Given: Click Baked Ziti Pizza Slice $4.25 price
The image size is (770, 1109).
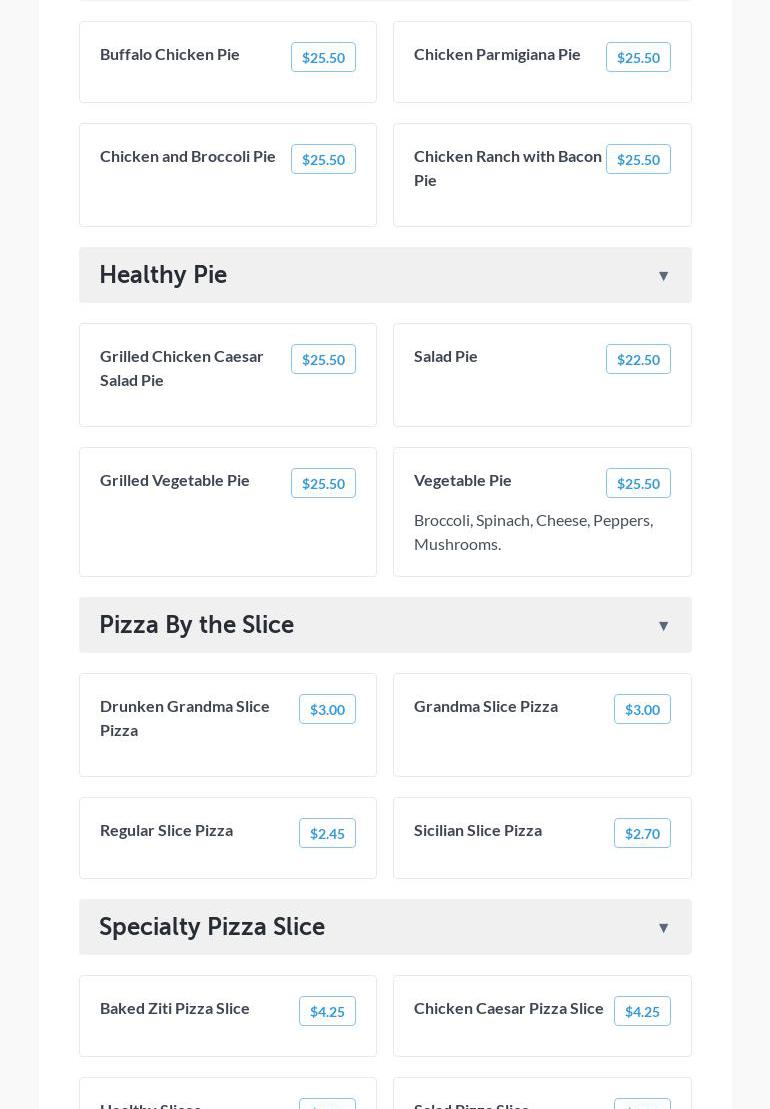Looking at the screenshot, I should 327,1012.
